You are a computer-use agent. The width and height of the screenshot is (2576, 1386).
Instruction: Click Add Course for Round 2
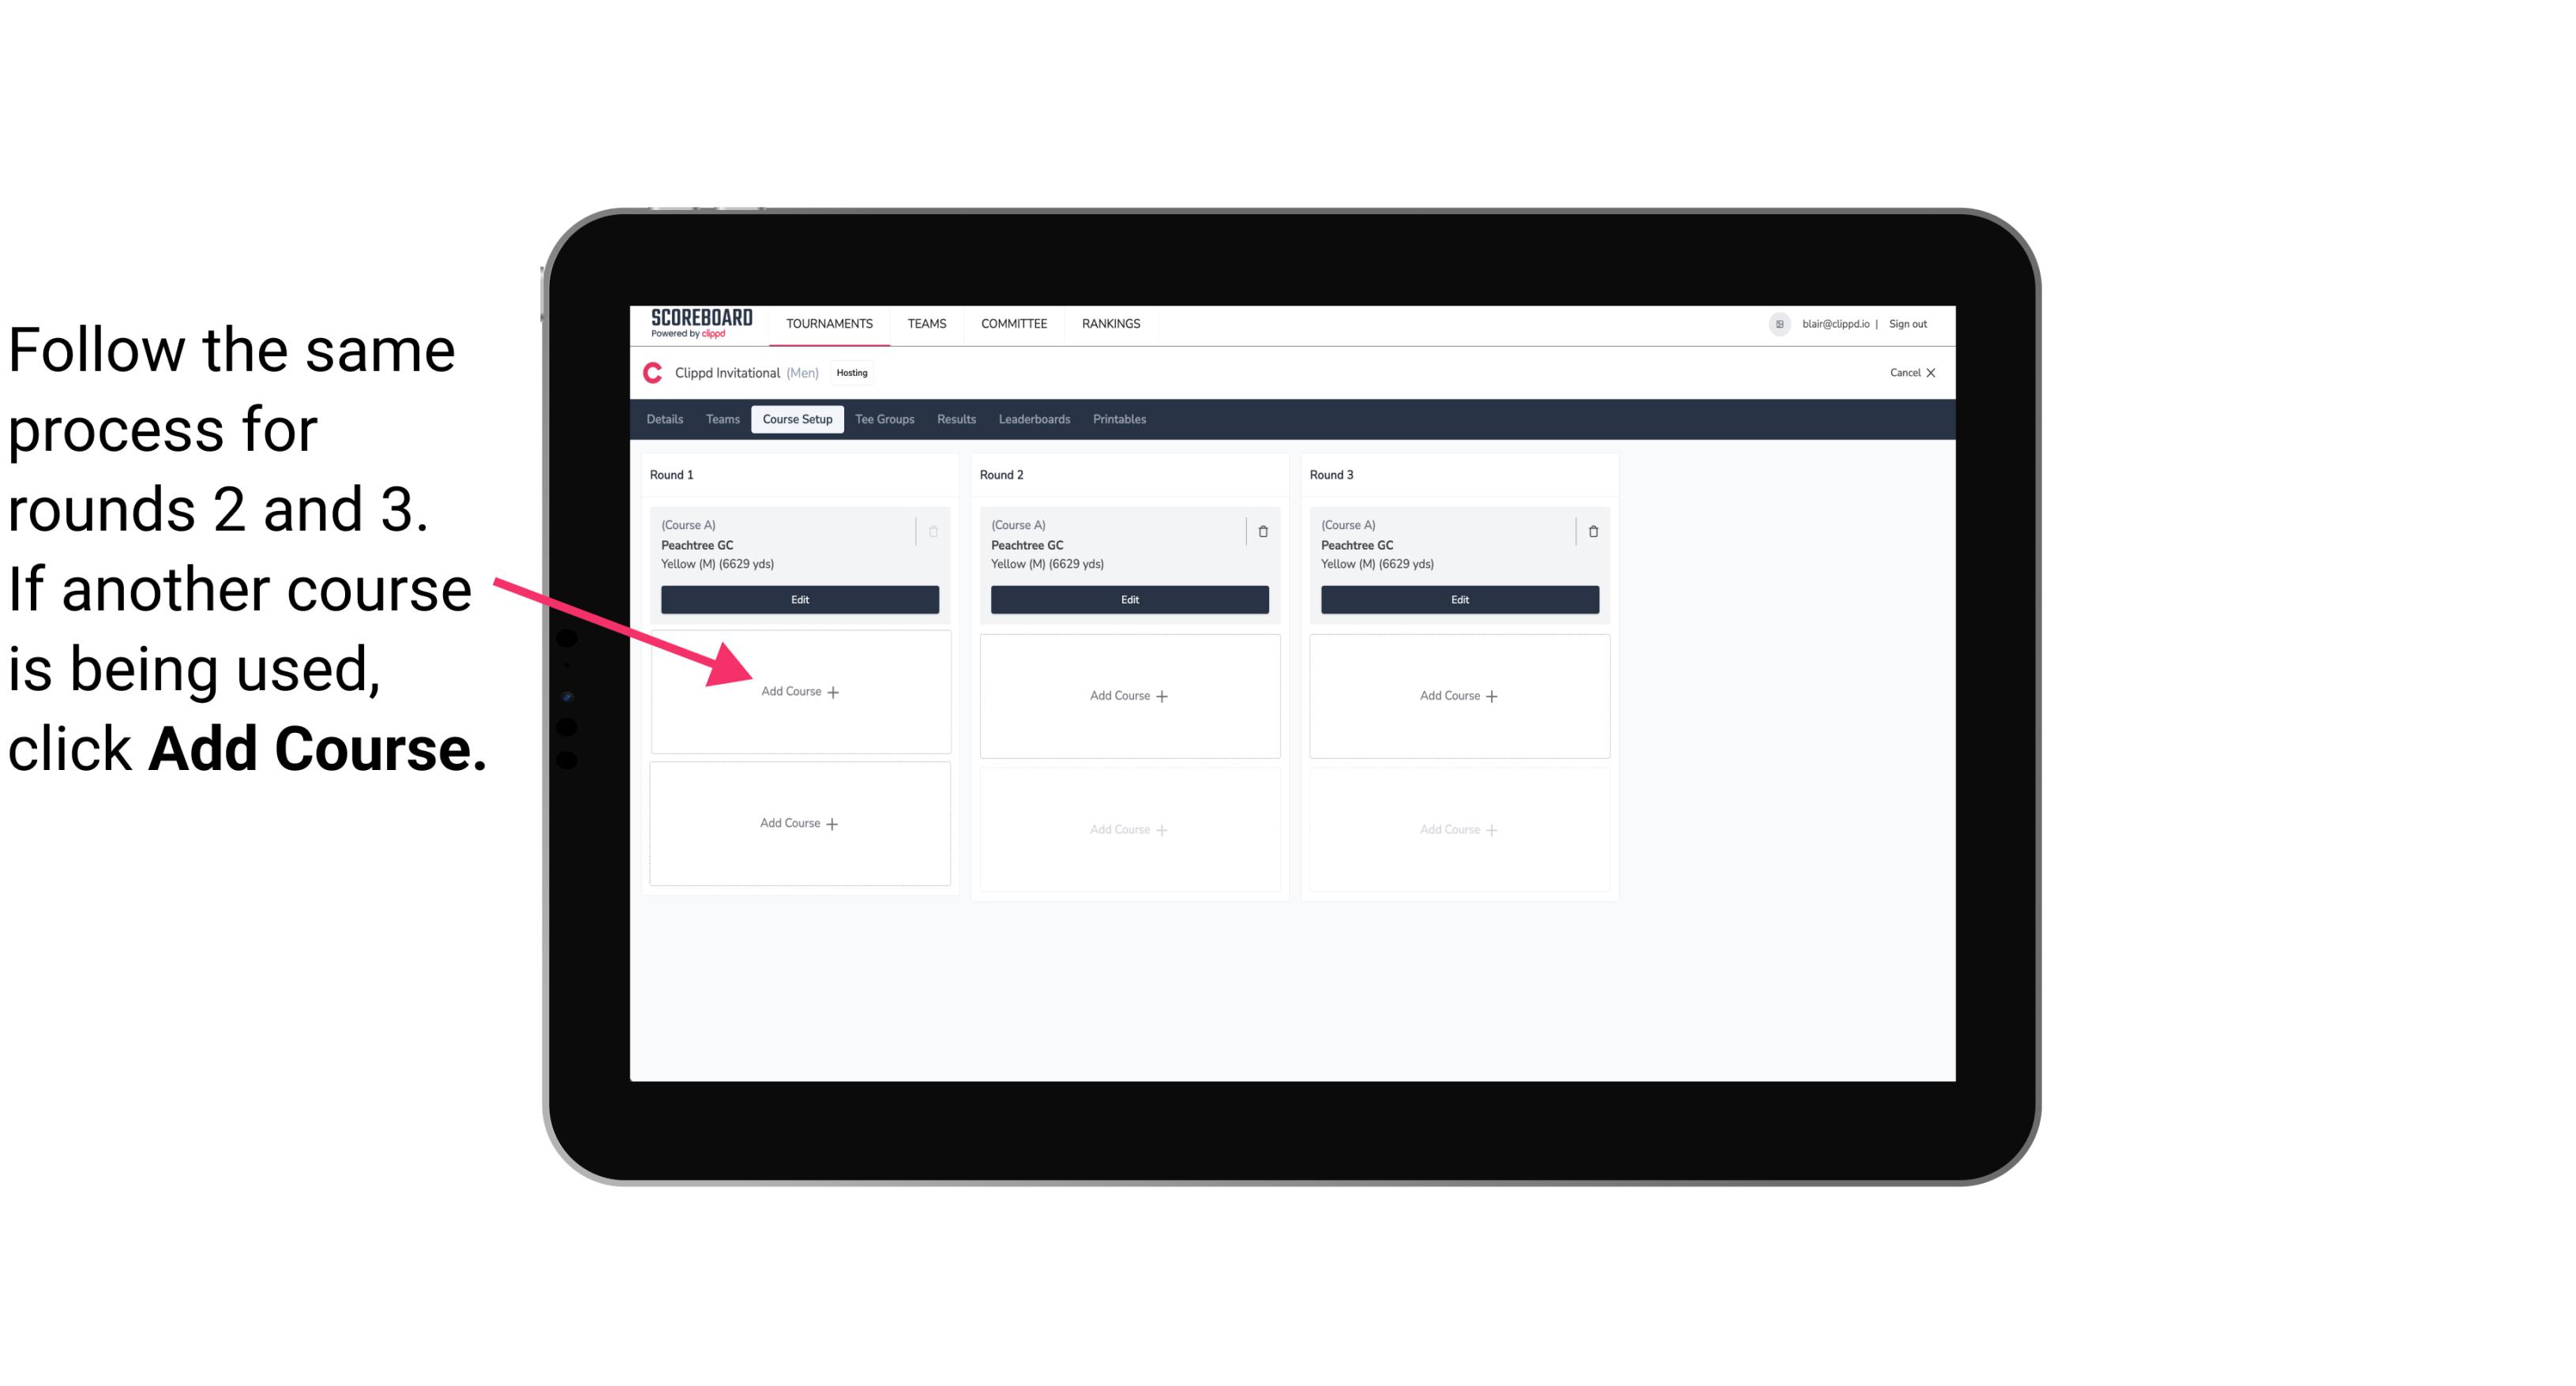pyautogui.click(x=1128, y=695)
